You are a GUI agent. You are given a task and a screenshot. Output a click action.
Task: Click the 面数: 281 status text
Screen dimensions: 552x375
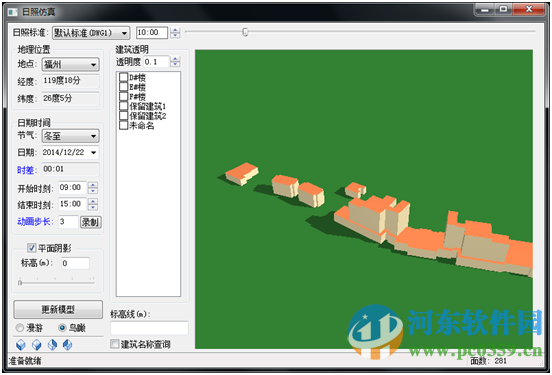pos(489,361)
